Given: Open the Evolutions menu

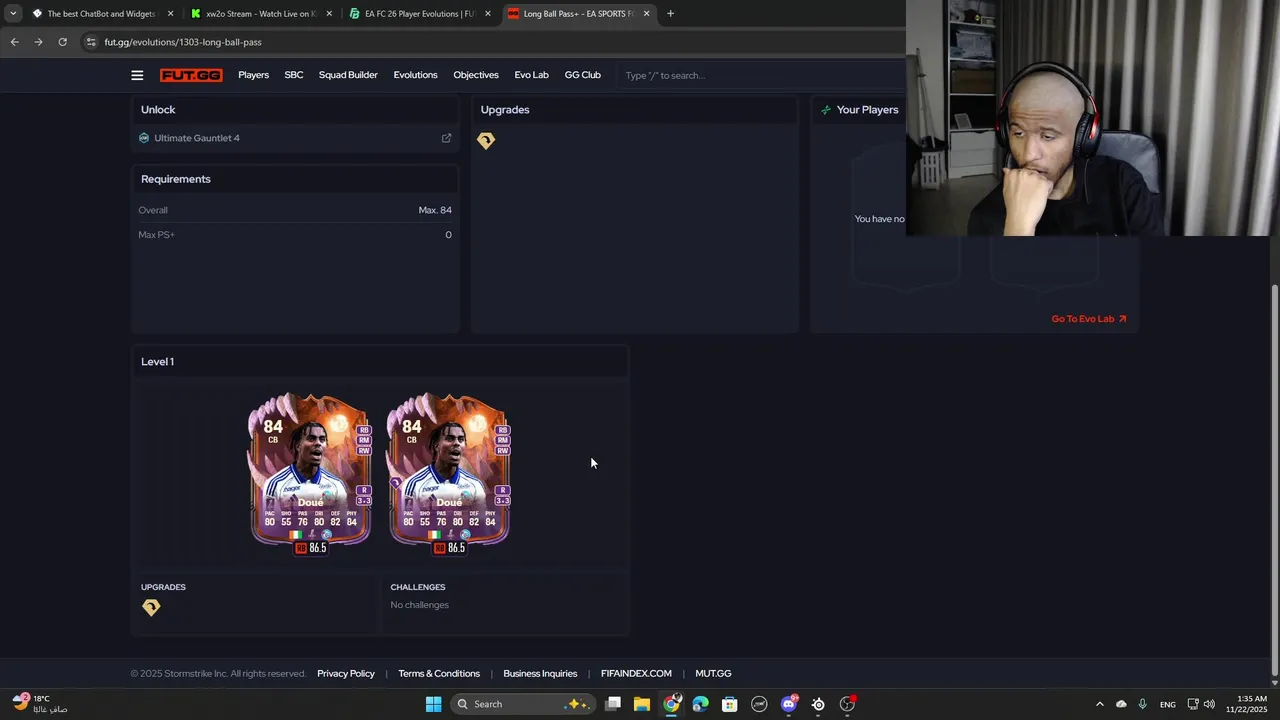Looking at the screenshot, I should click(x=415, y=75).
